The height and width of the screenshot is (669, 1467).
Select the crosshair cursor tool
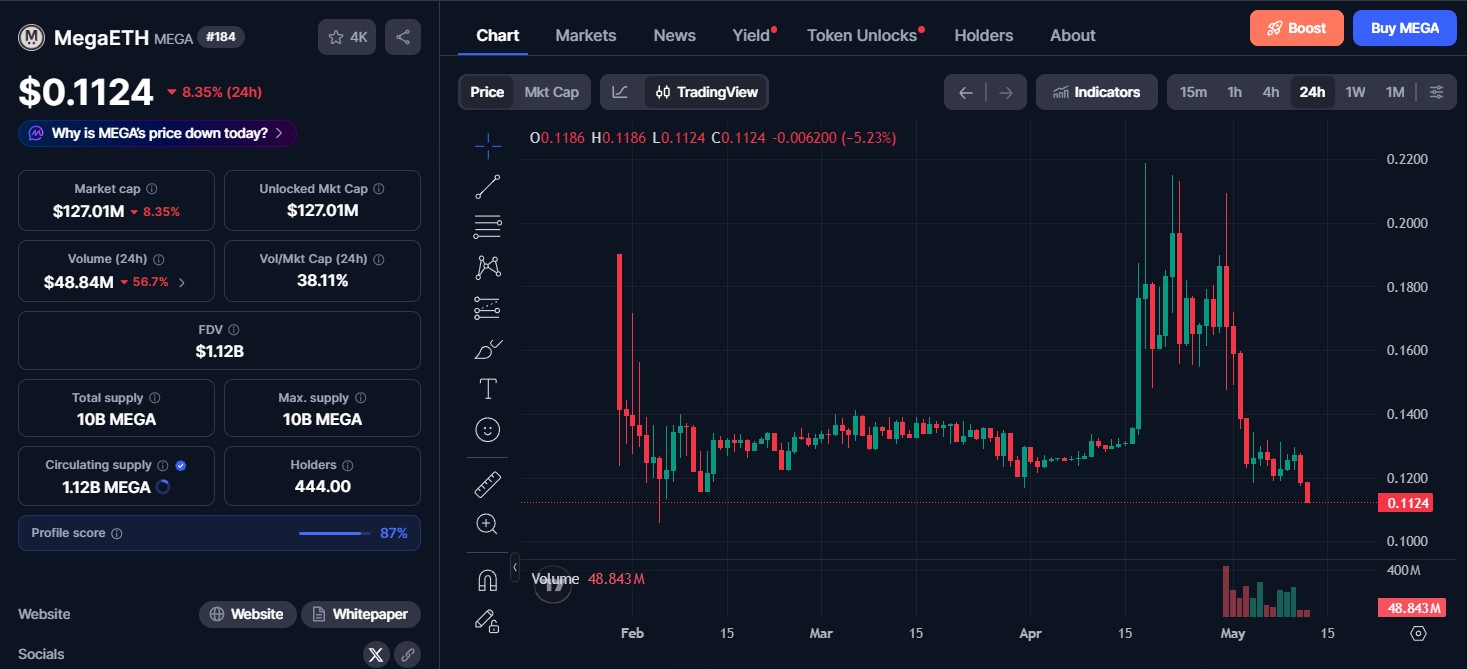click(x=487, y=146)
